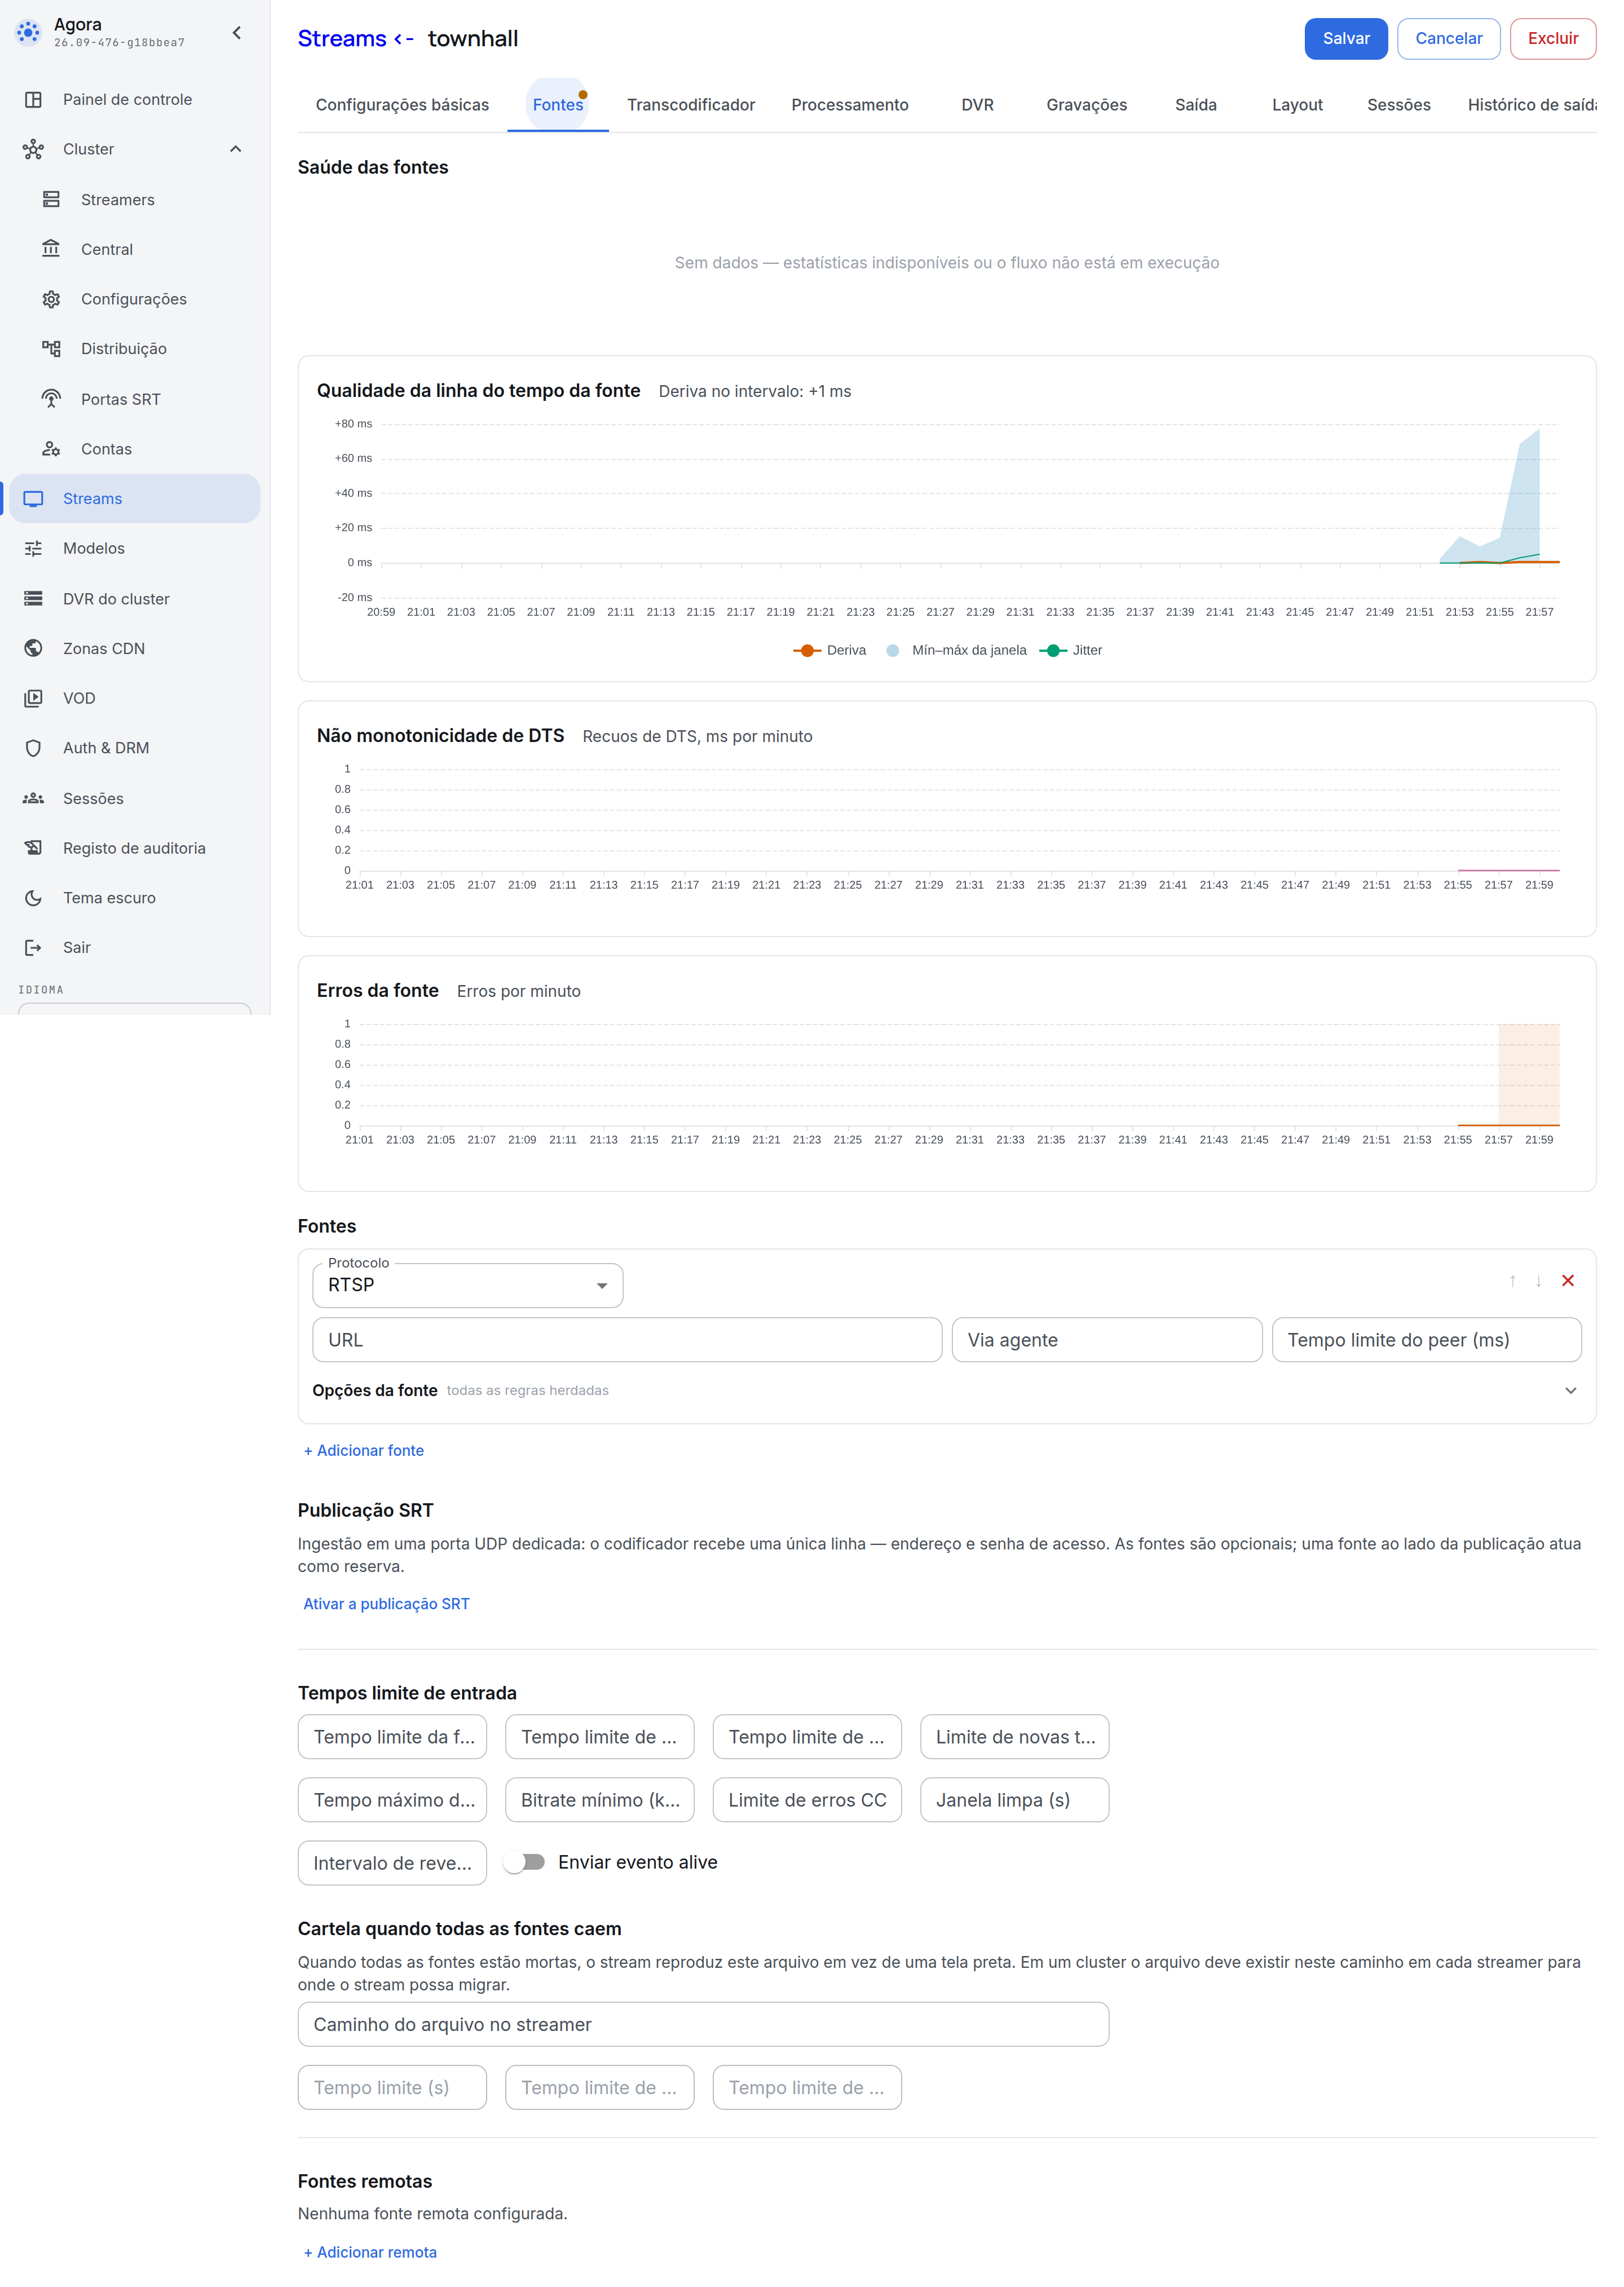Collapse the sidebar with the chevron arrow
This screenshot has height=2287, width=1624.
(237, 33)
